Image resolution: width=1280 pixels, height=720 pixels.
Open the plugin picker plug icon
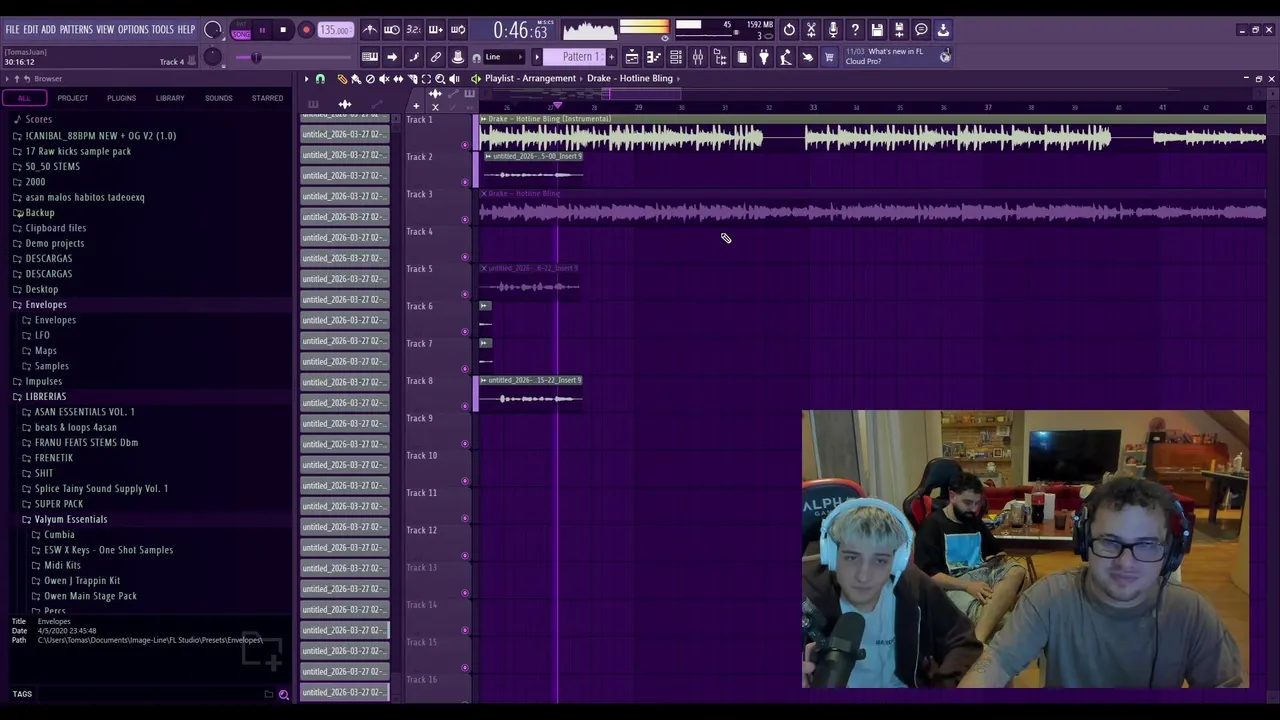[x=764, y=57]
